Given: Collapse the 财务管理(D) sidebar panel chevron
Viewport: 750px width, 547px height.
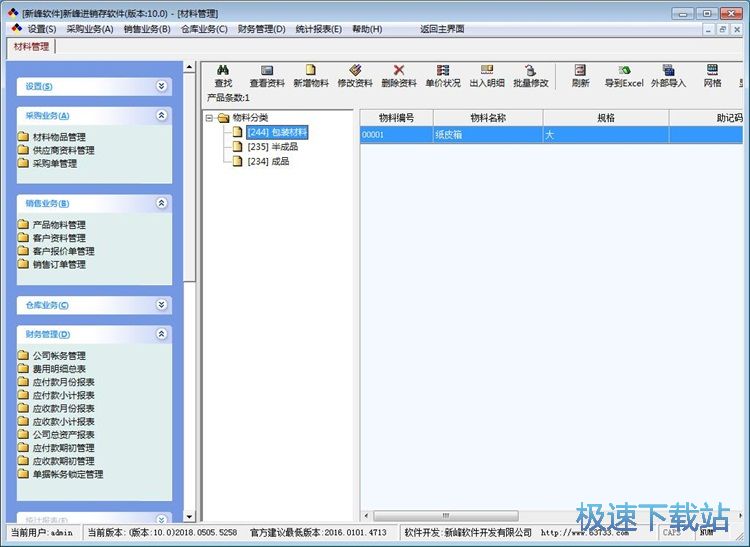Looking at the screenshot, I should [162, 334].
